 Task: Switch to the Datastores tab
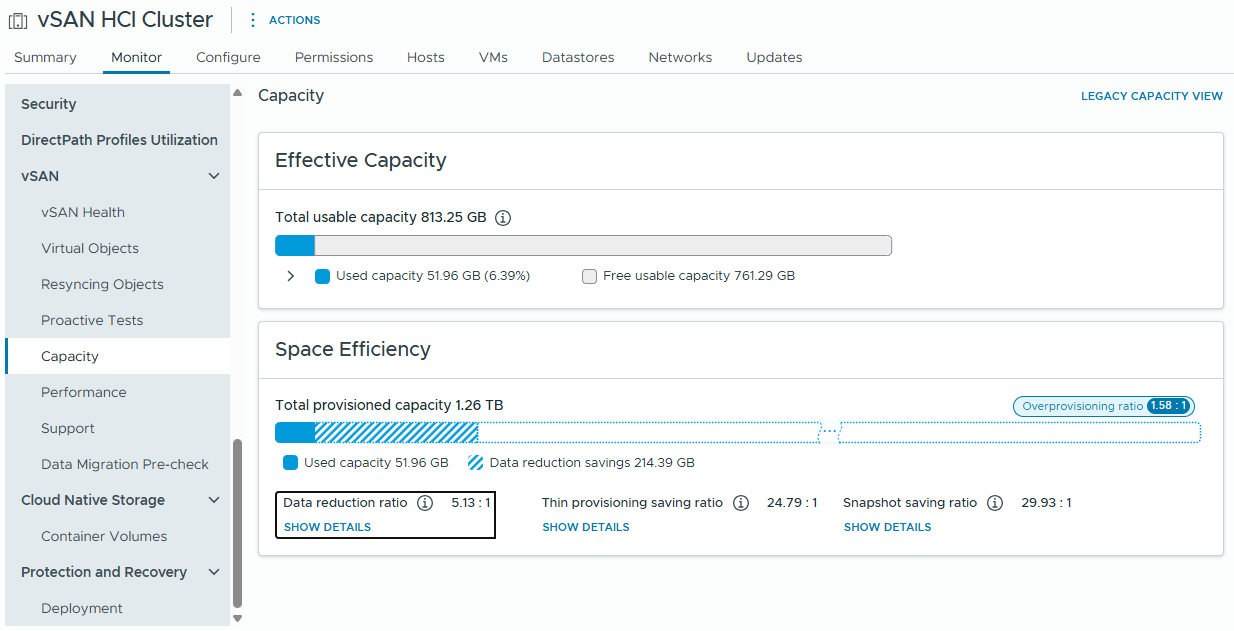pos(578,57)
